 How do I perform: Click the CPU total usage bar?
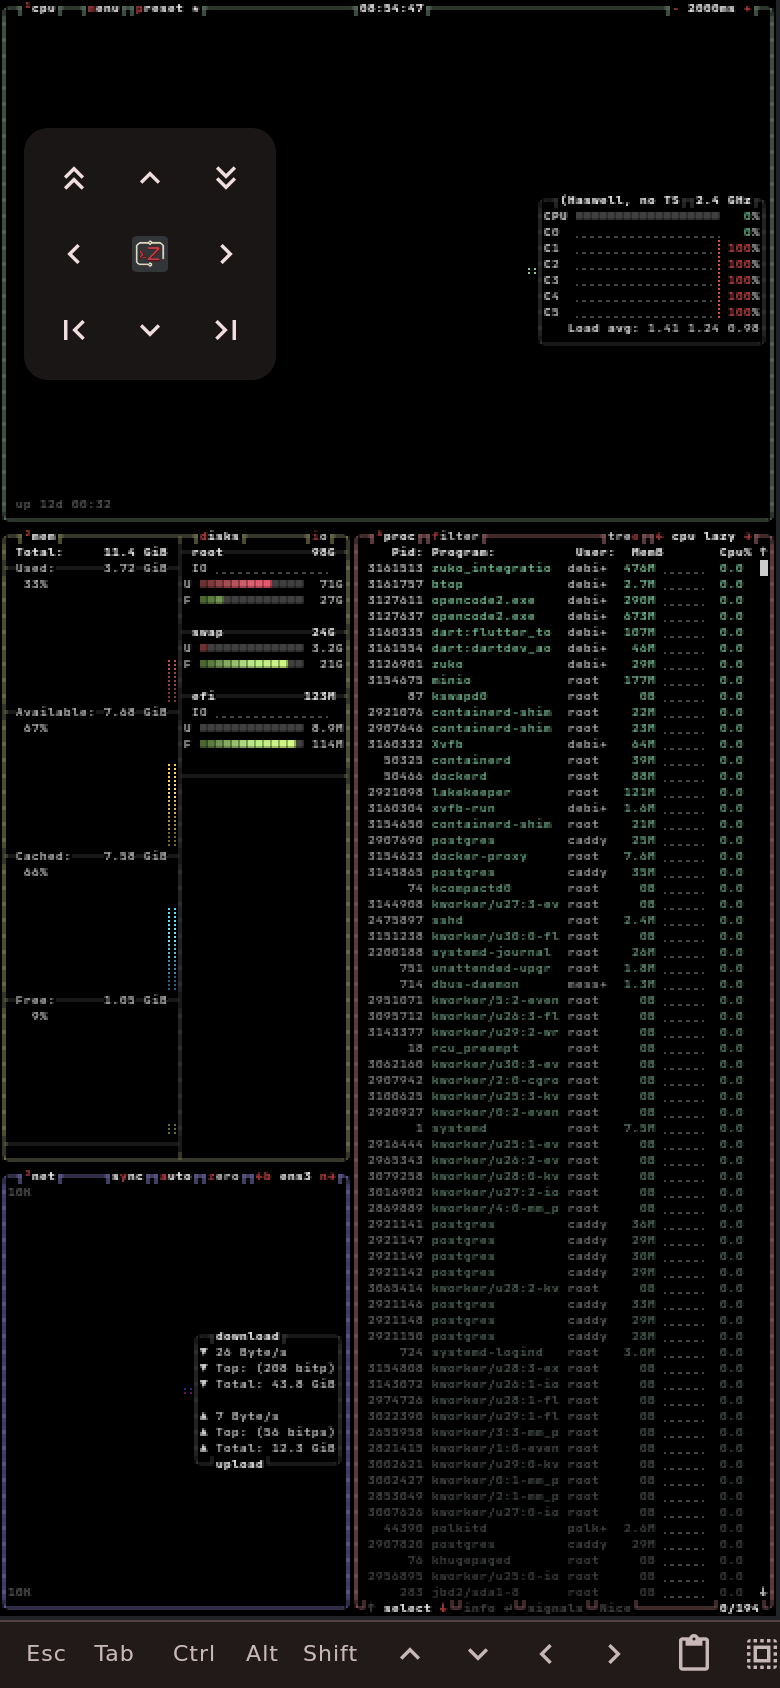pos(647,216)
